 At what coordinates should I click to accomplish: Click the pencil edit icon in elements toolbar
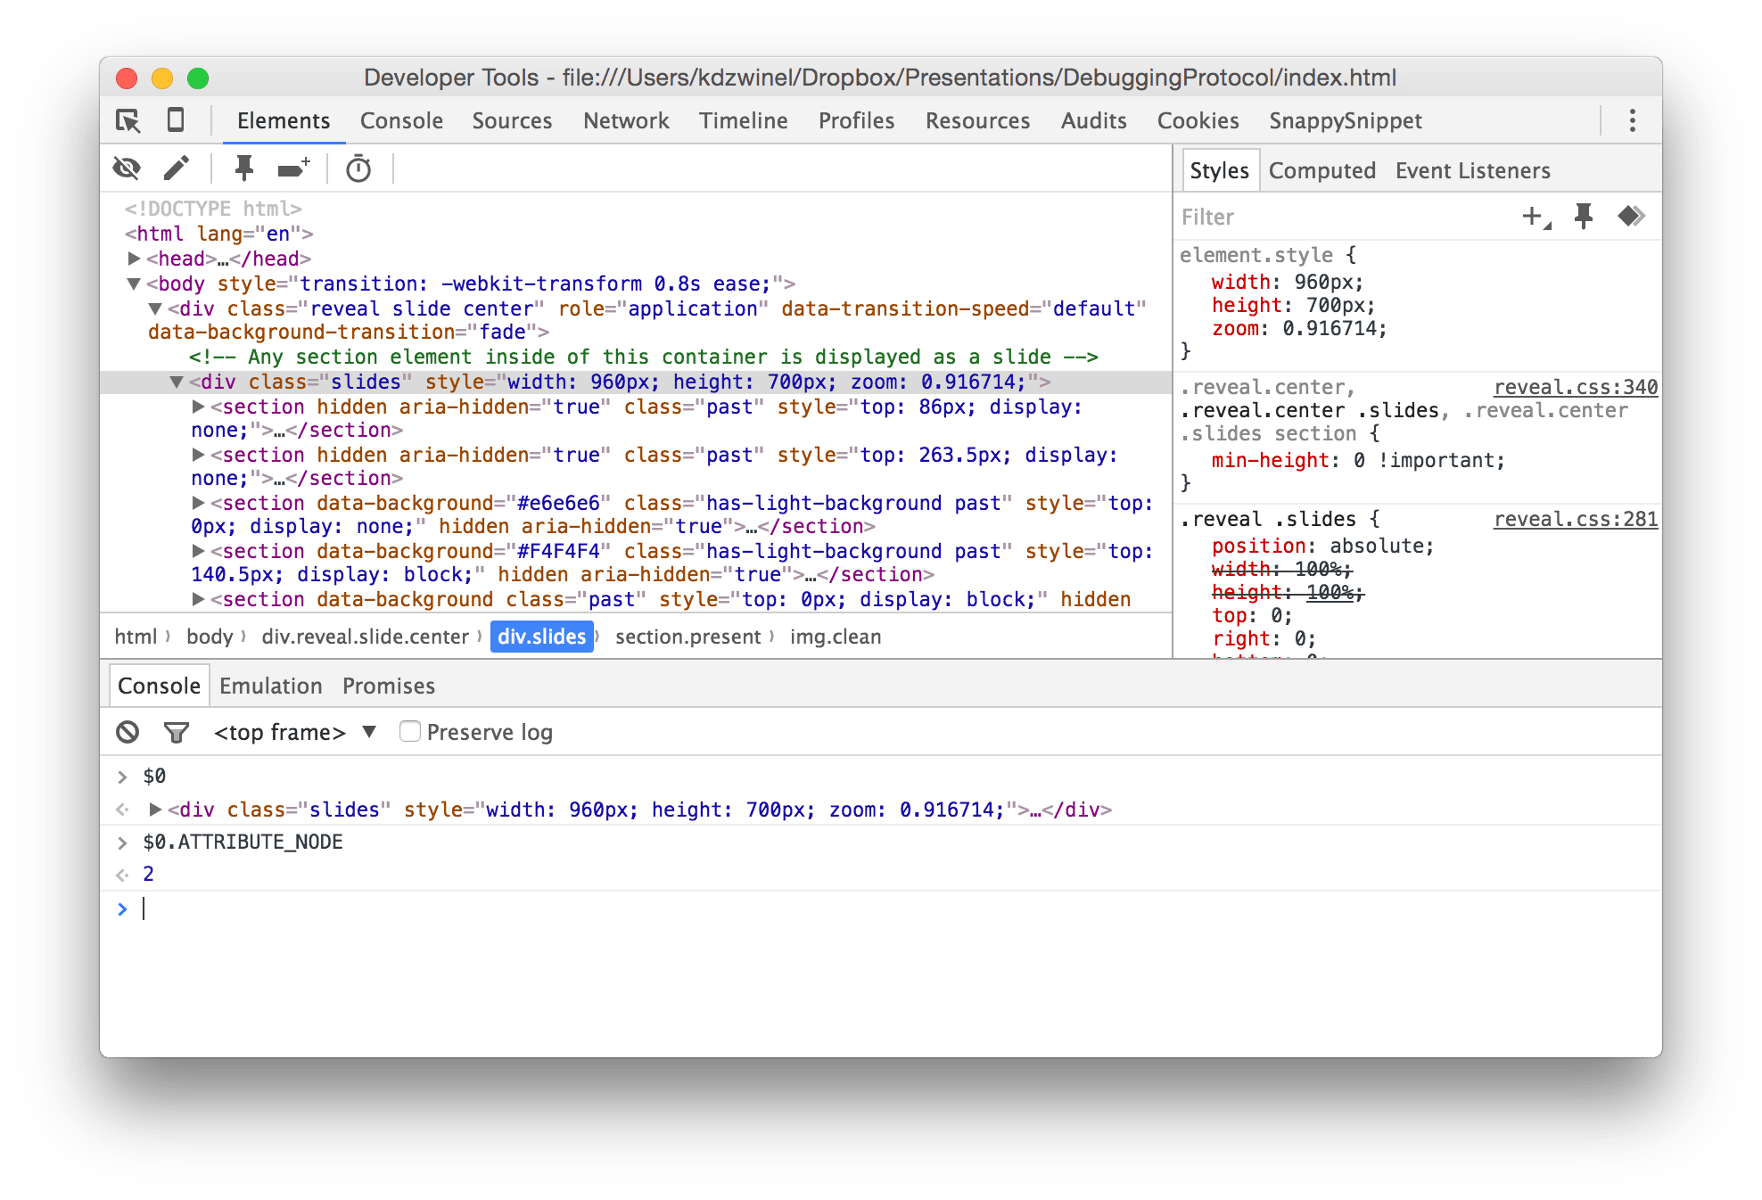click(x=178, y=168)
